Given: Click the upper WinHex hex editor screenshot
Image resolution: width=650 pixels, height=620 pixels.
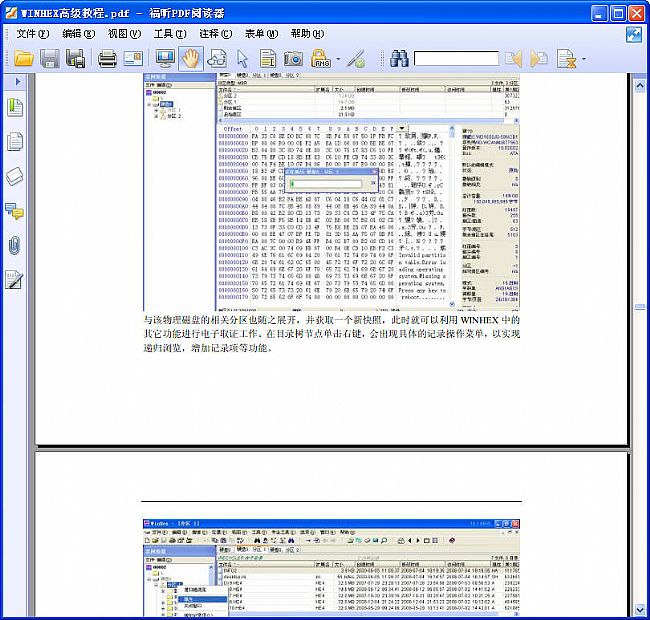Looking at the screenshot, I should tap(331, 191).
